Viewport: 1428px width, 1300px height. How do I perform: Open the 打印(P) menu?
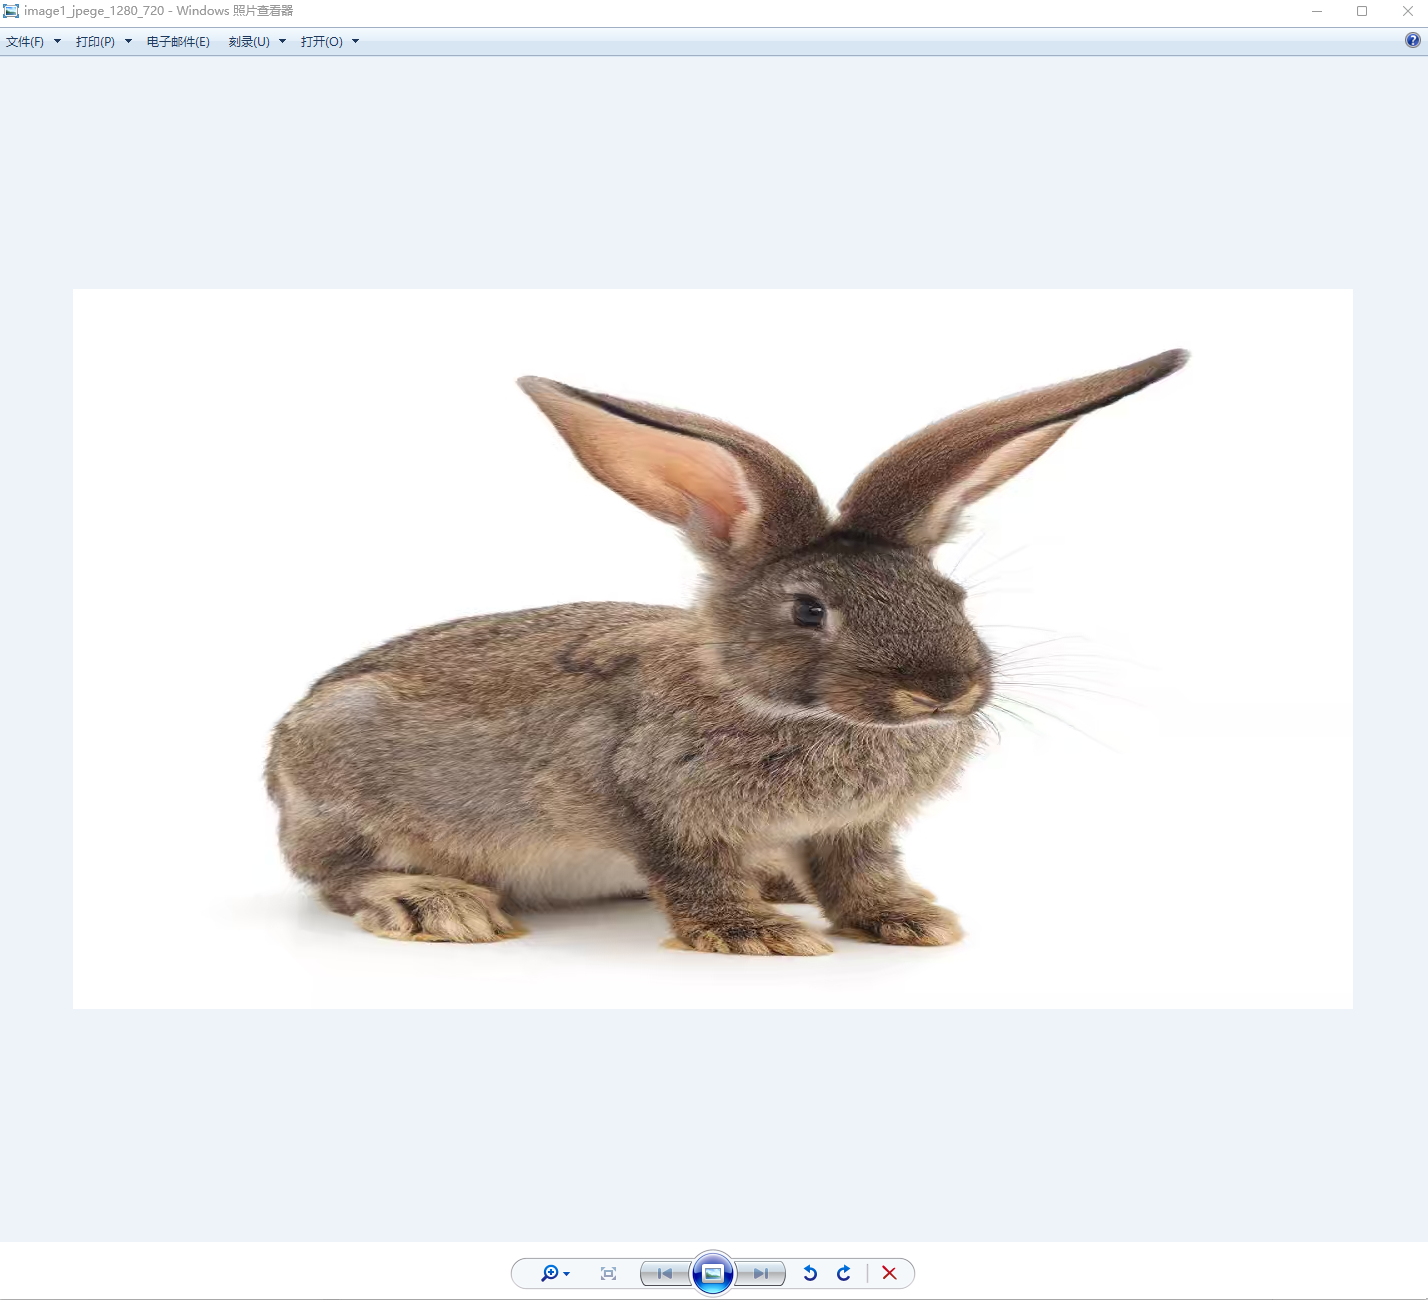point(95,42)
